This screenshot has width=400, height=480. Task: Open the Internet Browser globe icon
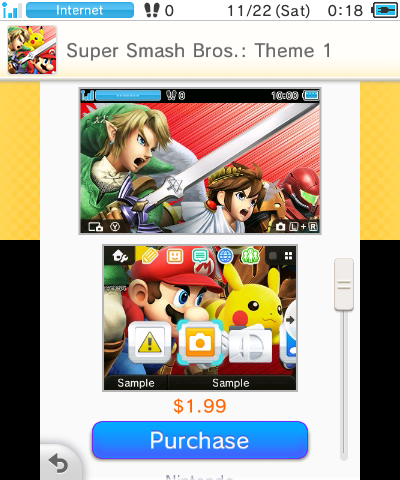[x=225, y=256]
